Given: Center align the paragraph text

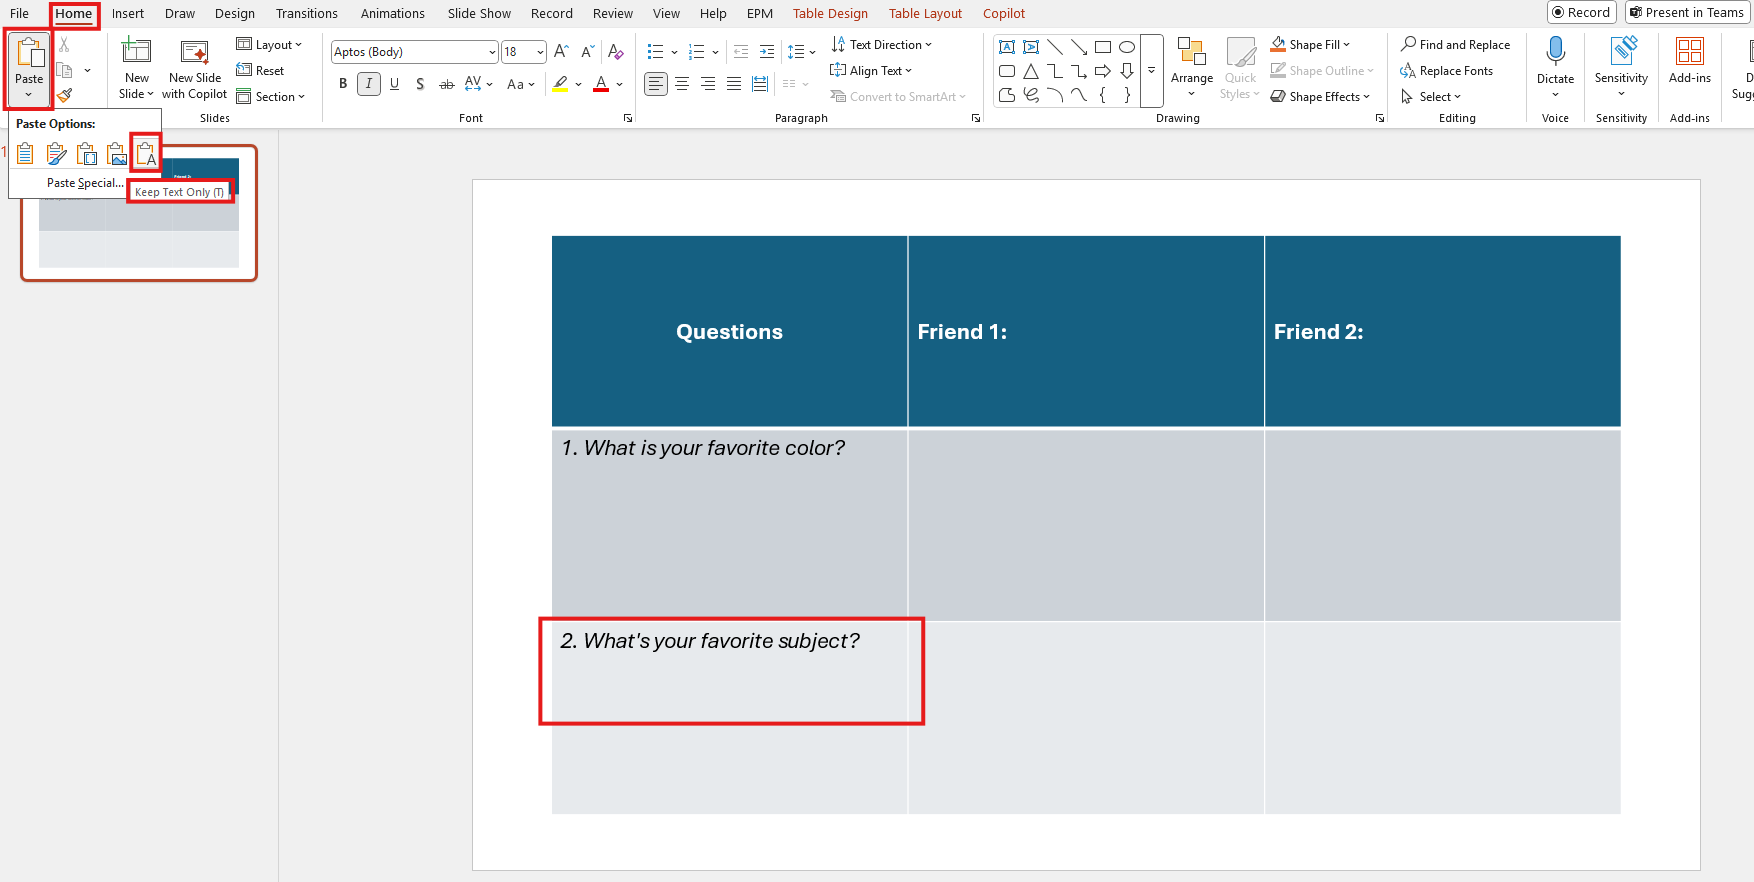Looking at the screenshot, I should pos(682,84).
